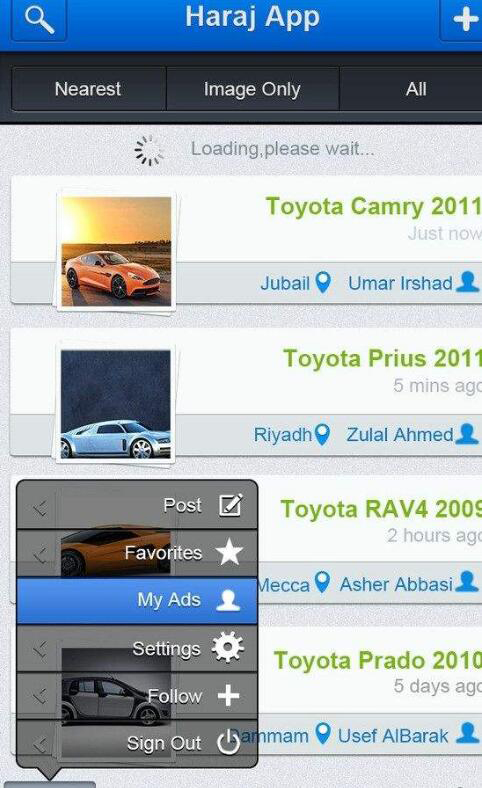
Task: Open the blue car thumbnail of the Prius ad
Action: click(x=116, y=404)
